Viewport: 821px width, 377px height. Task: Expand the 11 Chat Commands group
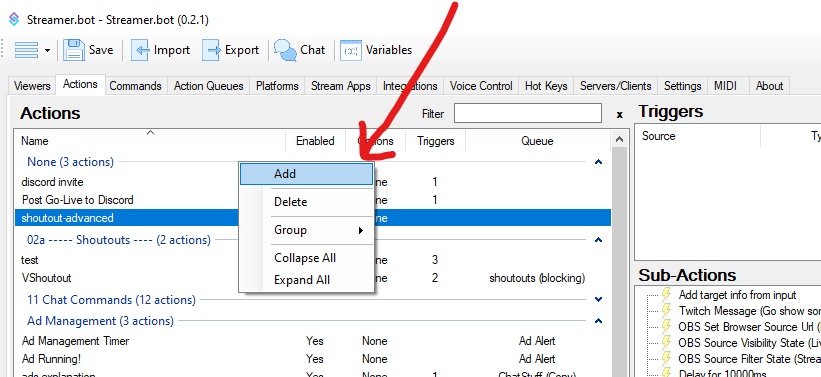click(598, 300)
